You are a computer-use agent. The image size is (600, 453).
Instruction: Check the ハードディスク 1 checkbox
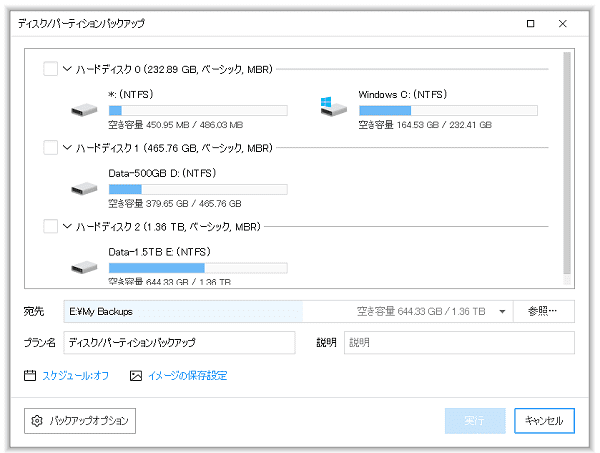(x=51, y=148)
